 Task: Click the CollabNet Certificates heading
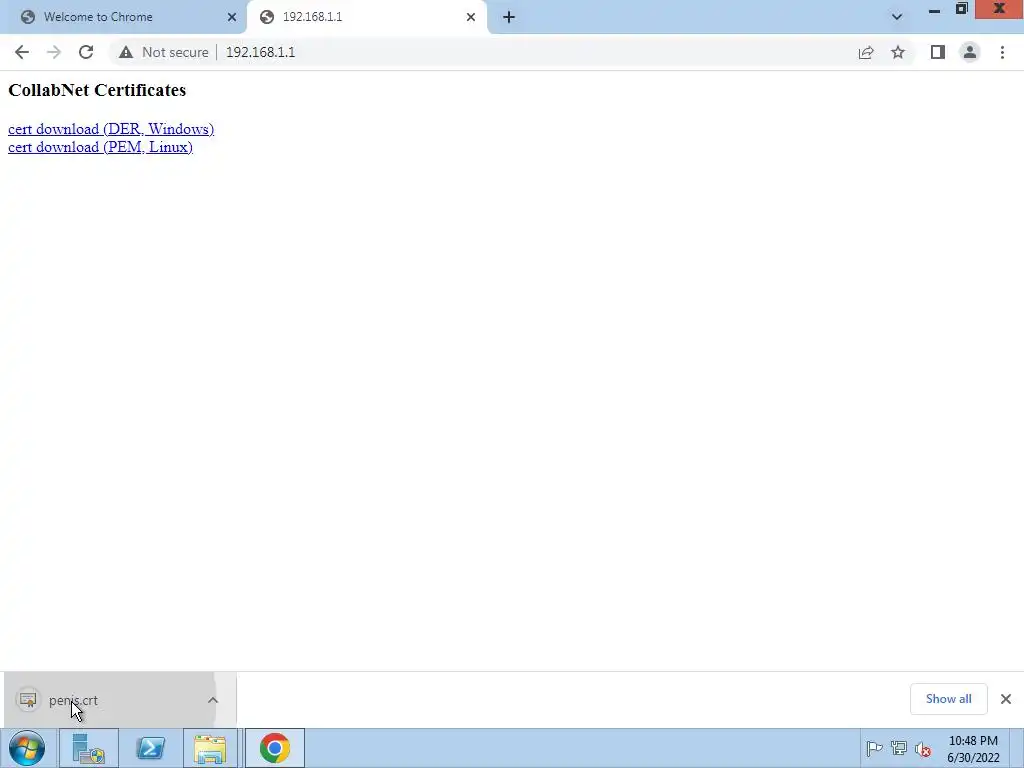coord(97,90)
